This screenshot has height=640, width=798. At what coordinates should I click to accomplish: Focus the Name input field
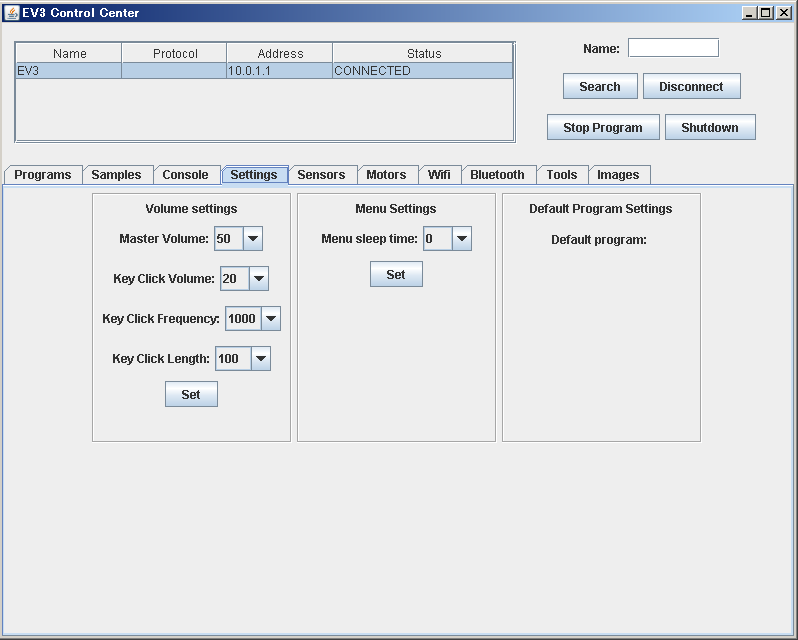(x=673, y=48)
